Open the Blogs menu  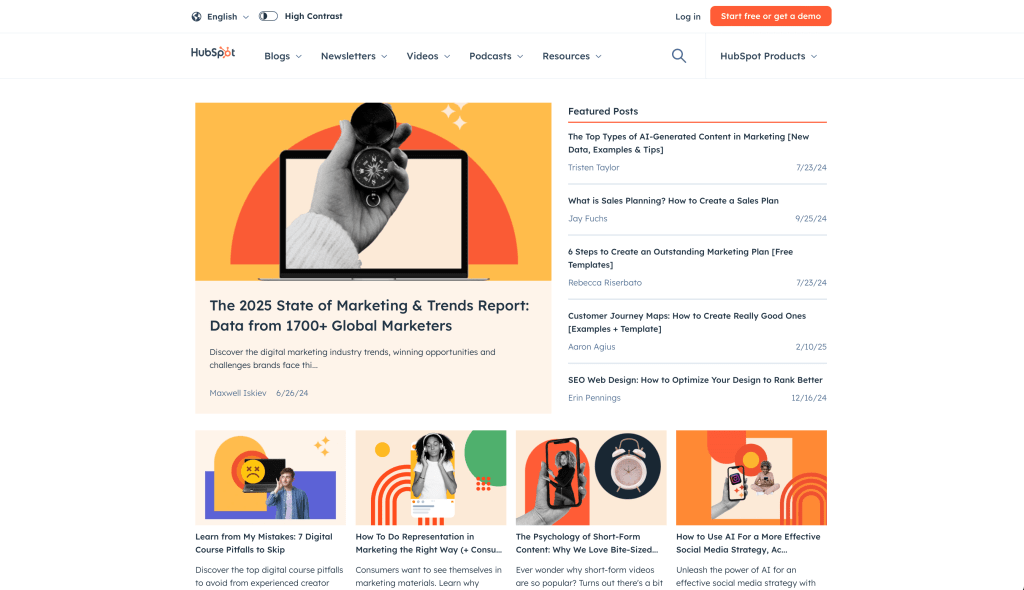coord(283,56)
